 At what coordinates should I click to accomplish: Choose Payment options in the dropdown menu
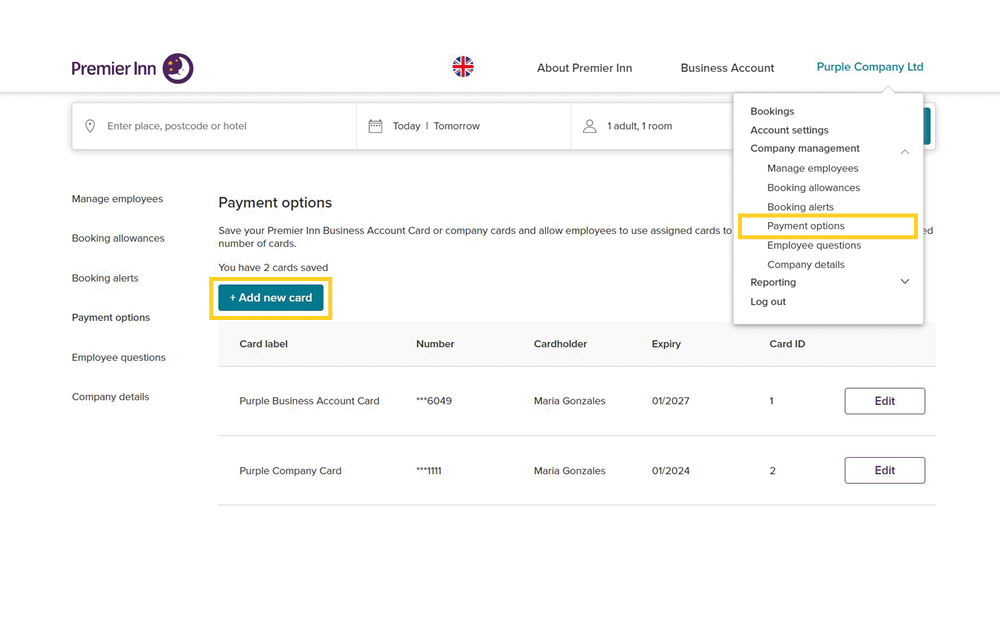[x=805, y=226]
